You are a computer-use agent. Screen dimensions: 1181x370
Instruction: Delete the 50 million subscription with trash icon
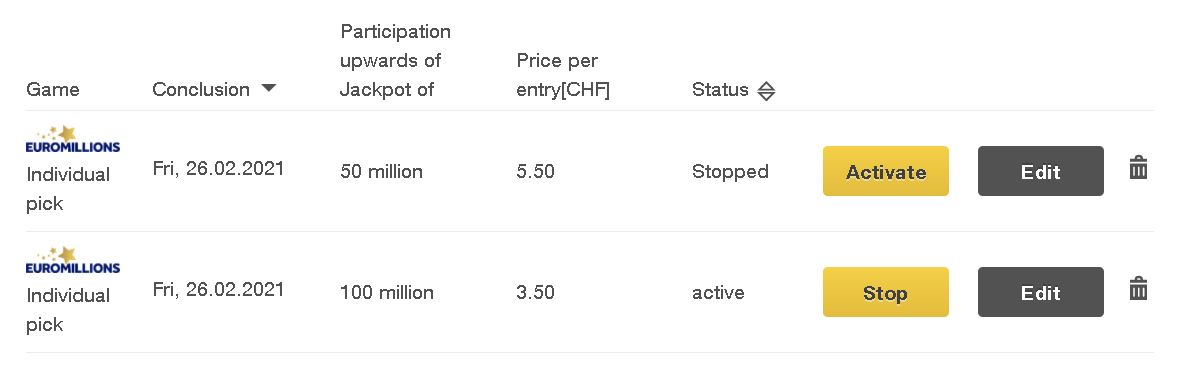[x=1138, y=167]
